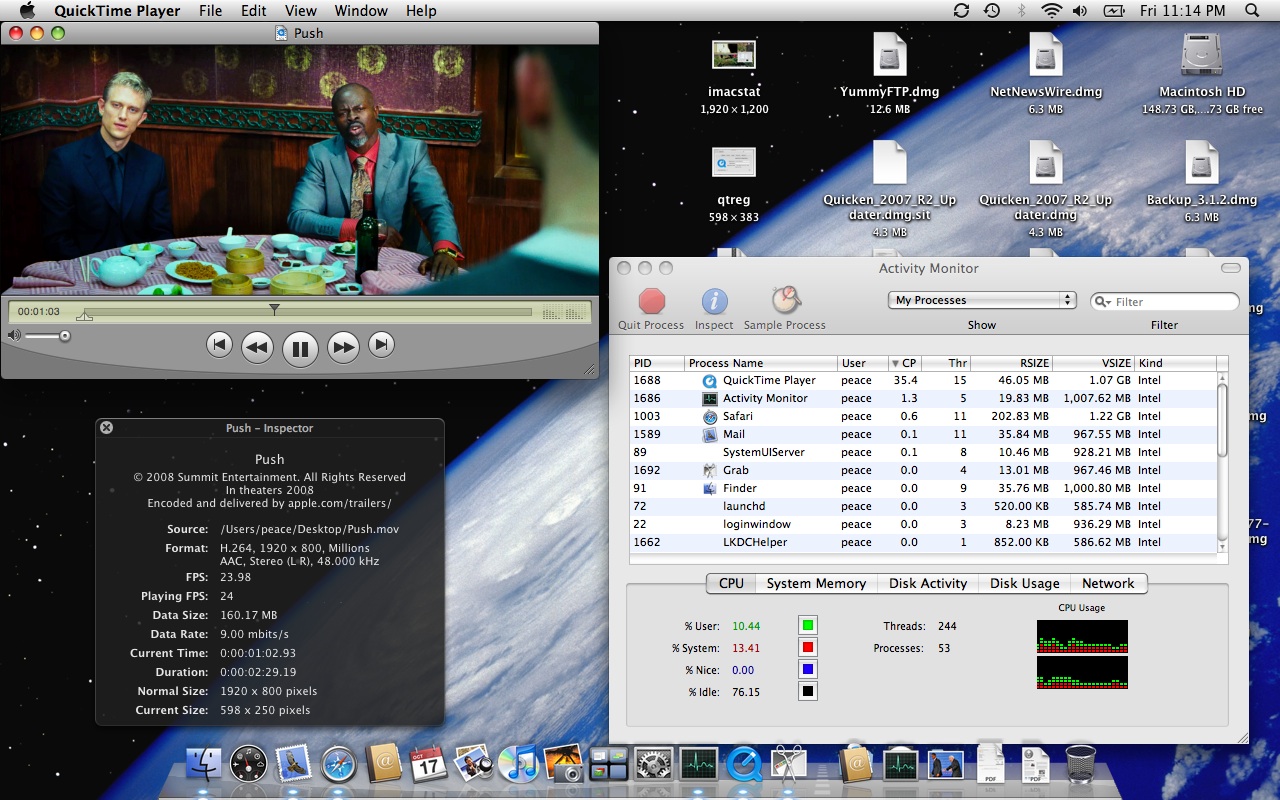Sort by the Process Name column header
The image size is (1280, 800).
click(761, 363)
